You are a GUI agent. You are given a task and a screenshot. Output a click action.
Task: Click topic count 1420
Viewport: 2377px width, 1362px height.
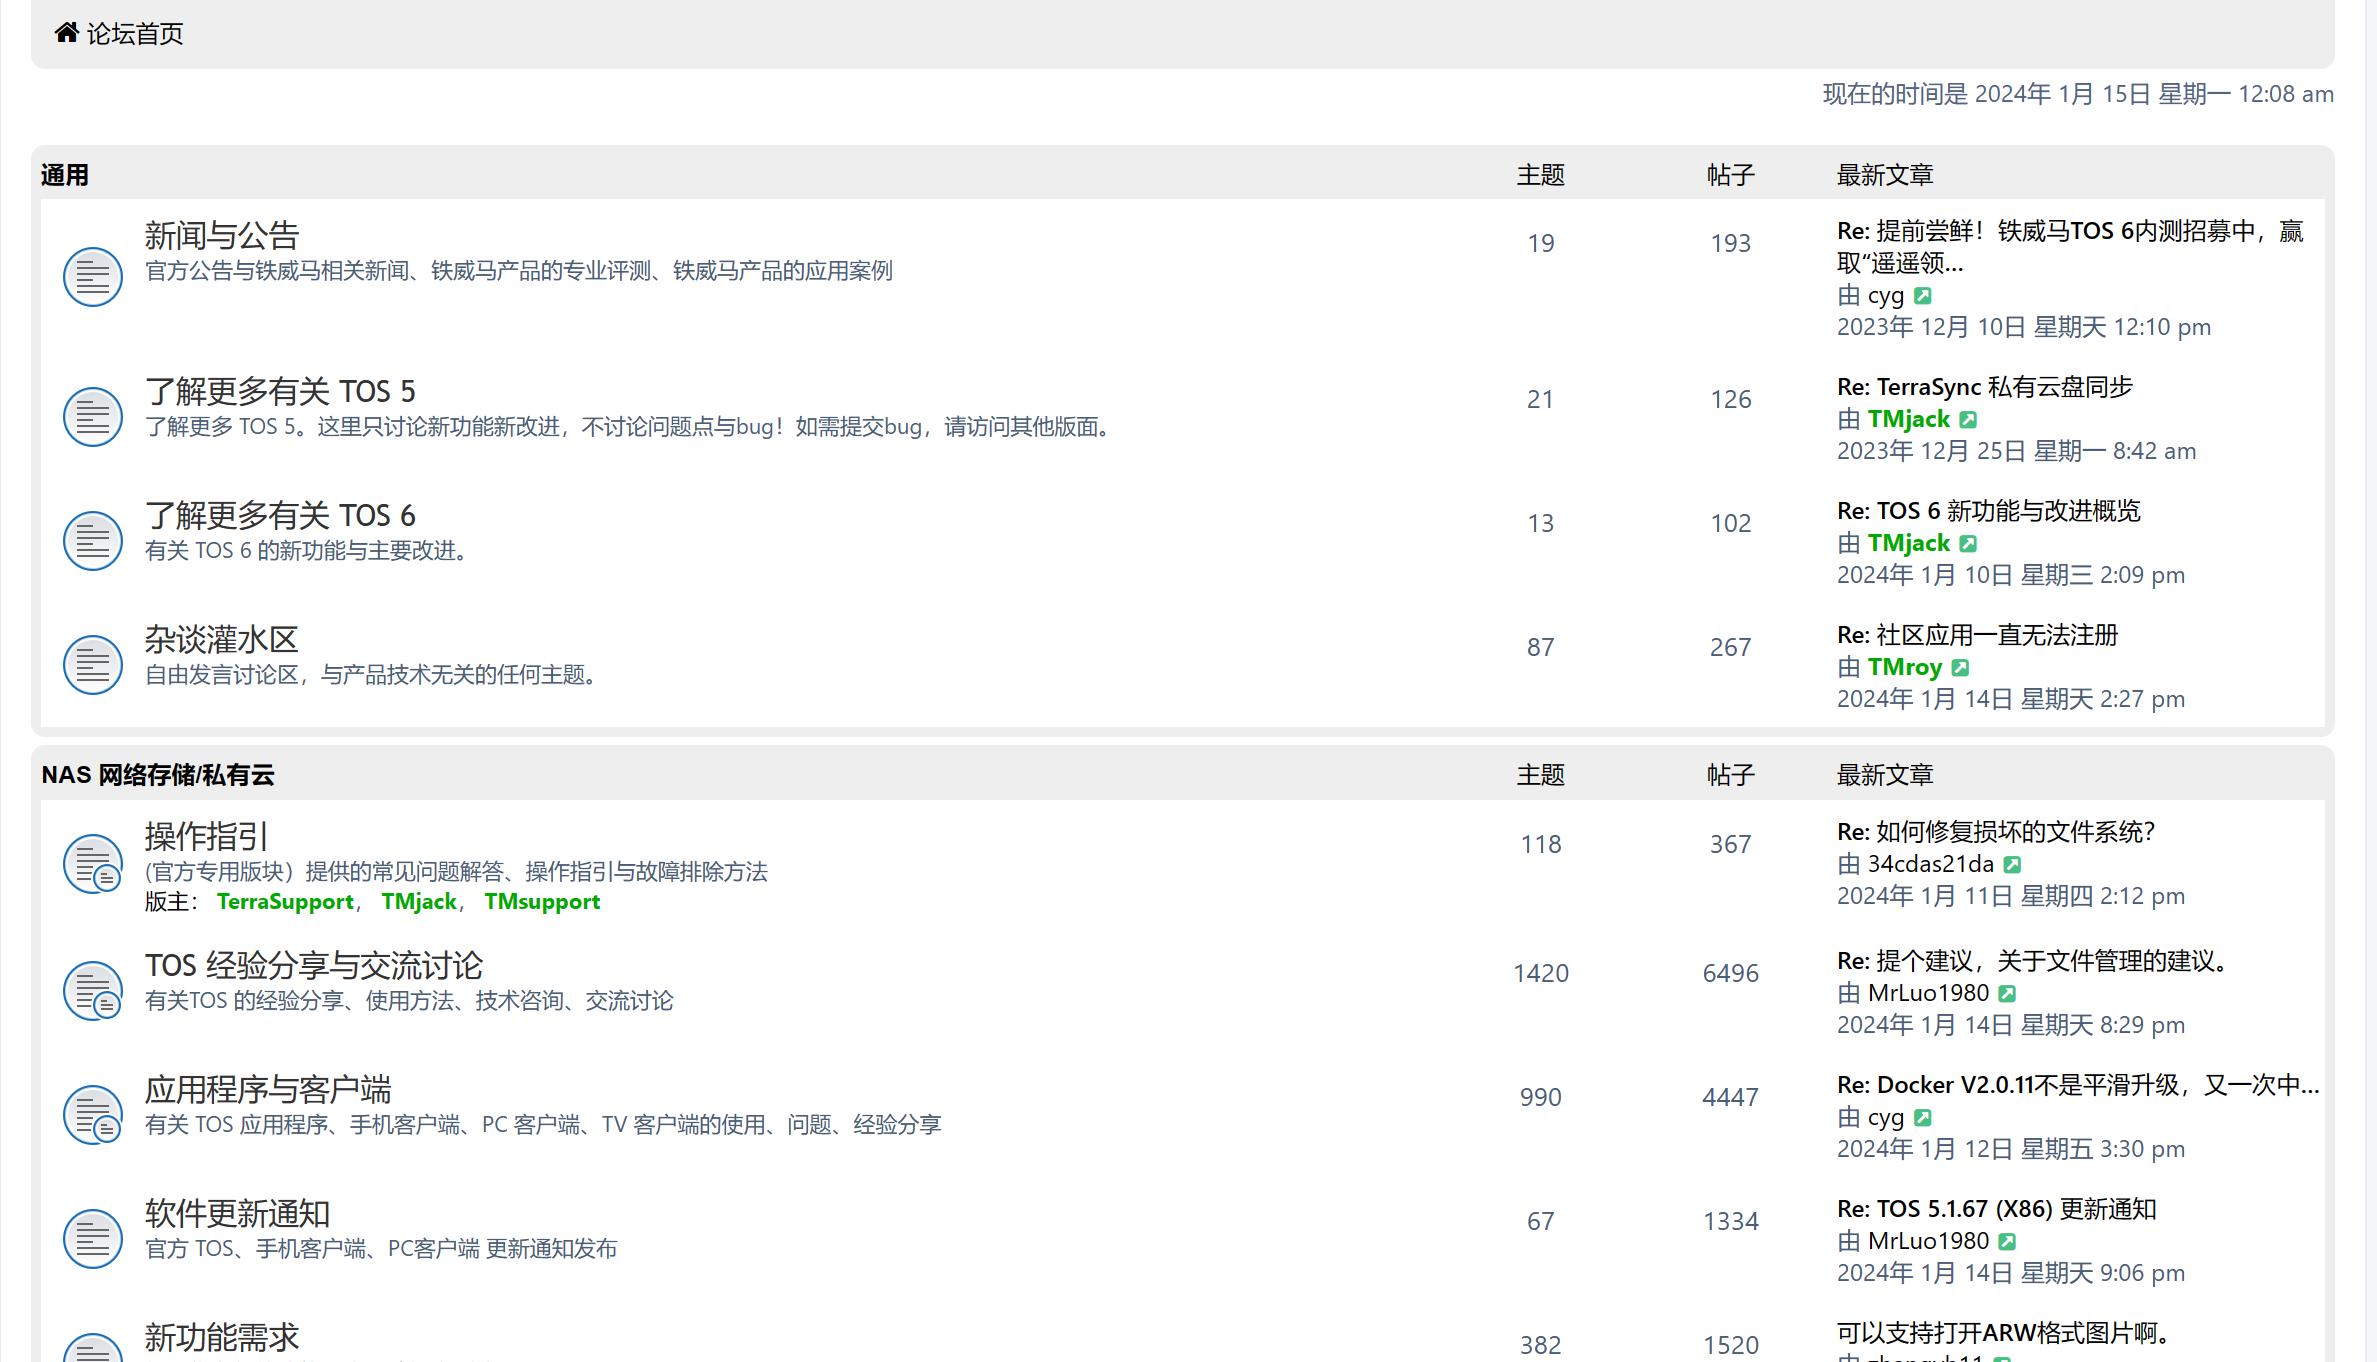[1541, 973]
